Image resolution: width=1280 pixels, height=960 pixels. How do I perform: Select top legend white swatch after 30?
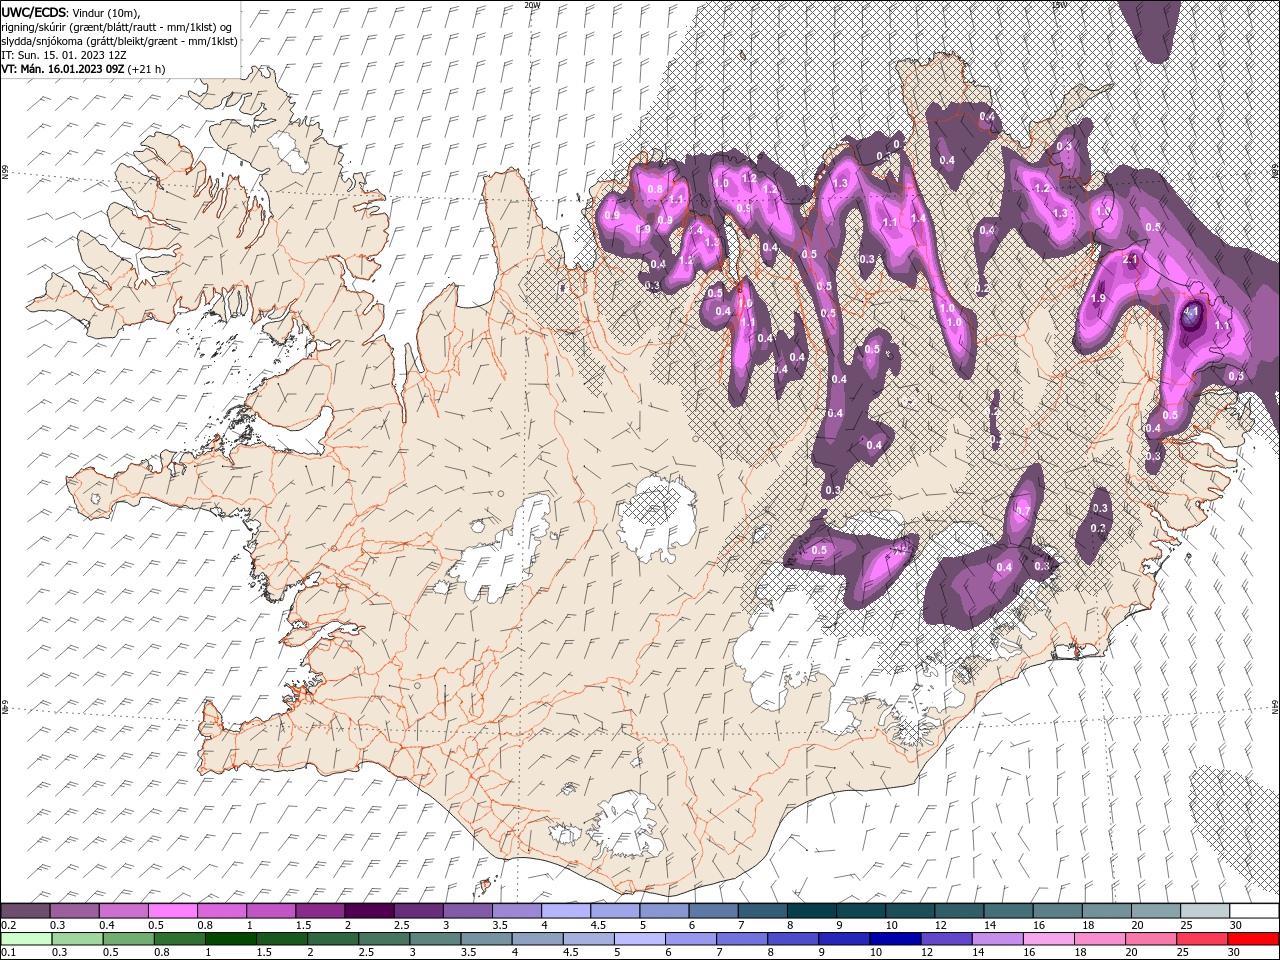[1254, 911]
